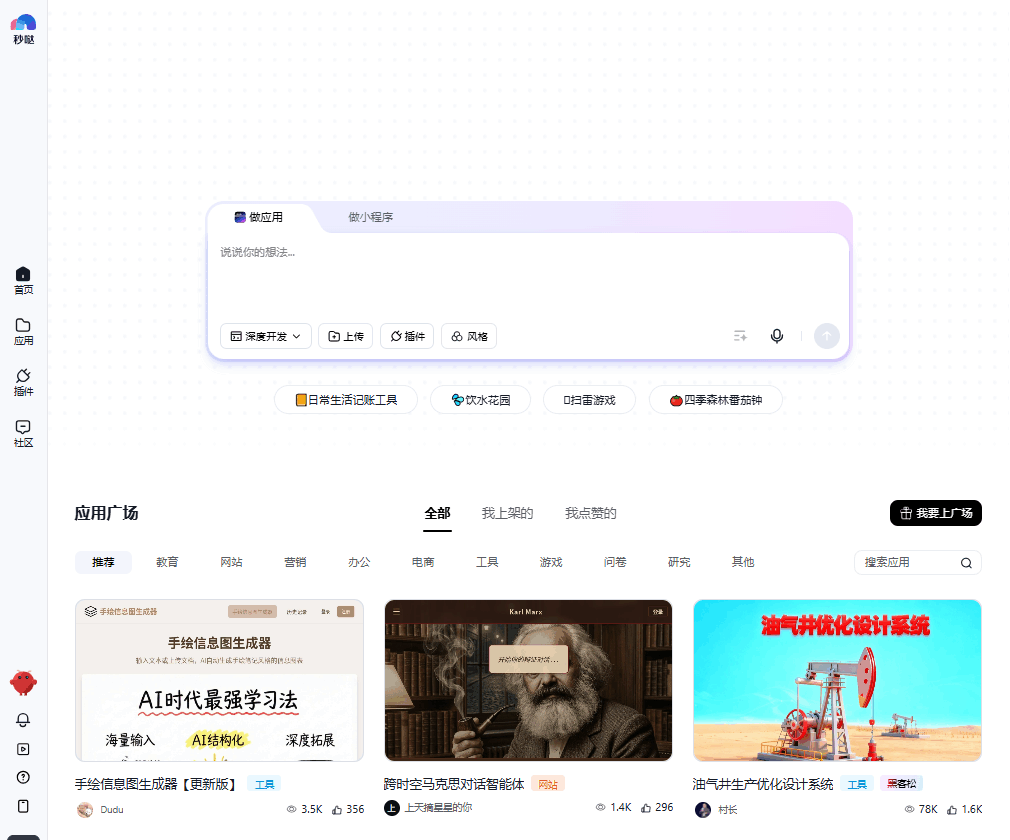Viewport: 1010px width, 840px height.
Task: Open the help question-mark icon
Action: (x=23, y=778)
